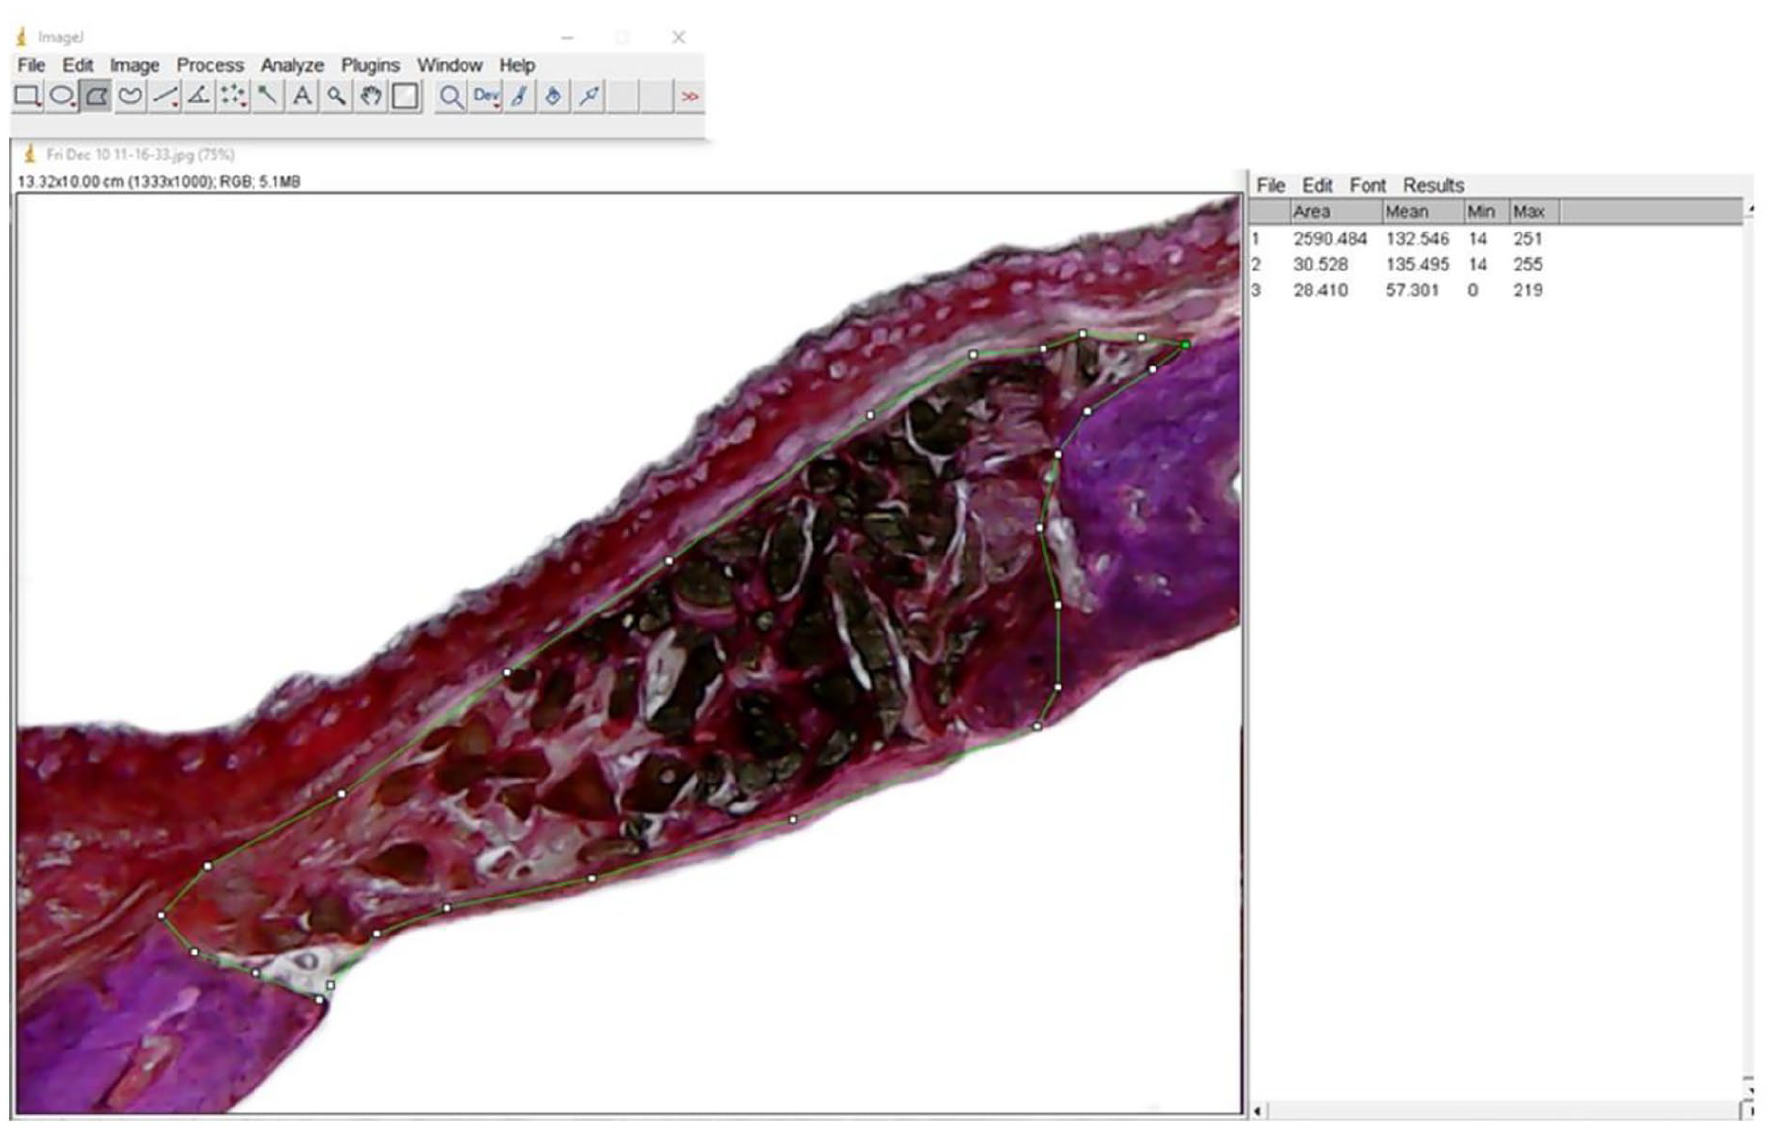Select the Angle tool

pyautogui.click(x=199, y=96)
